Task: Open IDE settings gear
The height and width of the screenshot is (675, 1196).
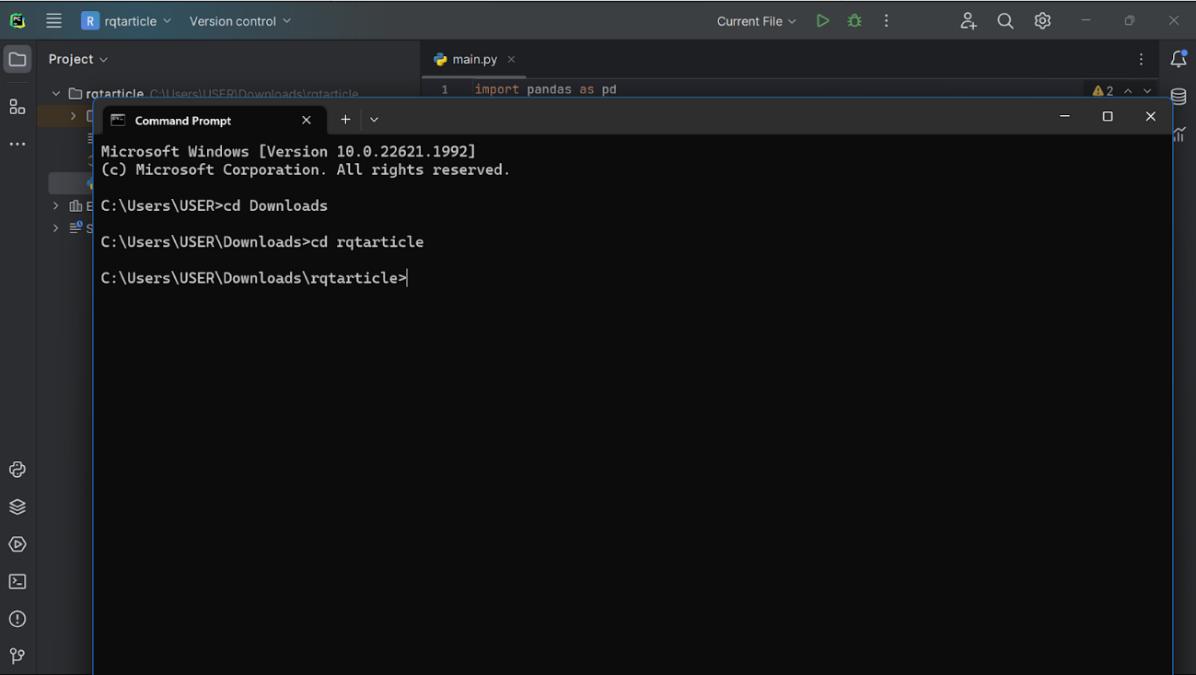Action: point(1042,21)
